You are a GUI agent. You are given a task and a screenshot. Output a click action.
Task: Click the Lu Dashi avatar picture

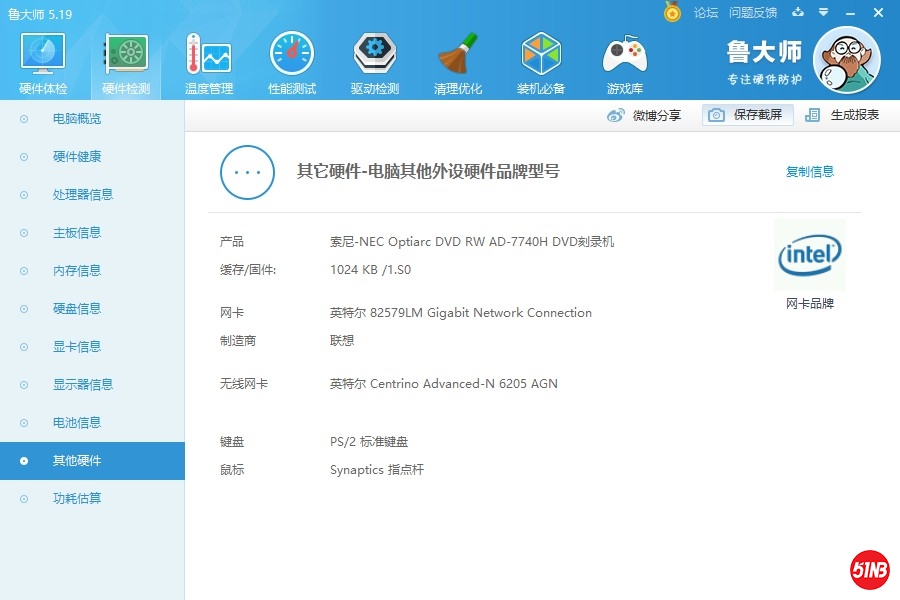pos(847,60)
